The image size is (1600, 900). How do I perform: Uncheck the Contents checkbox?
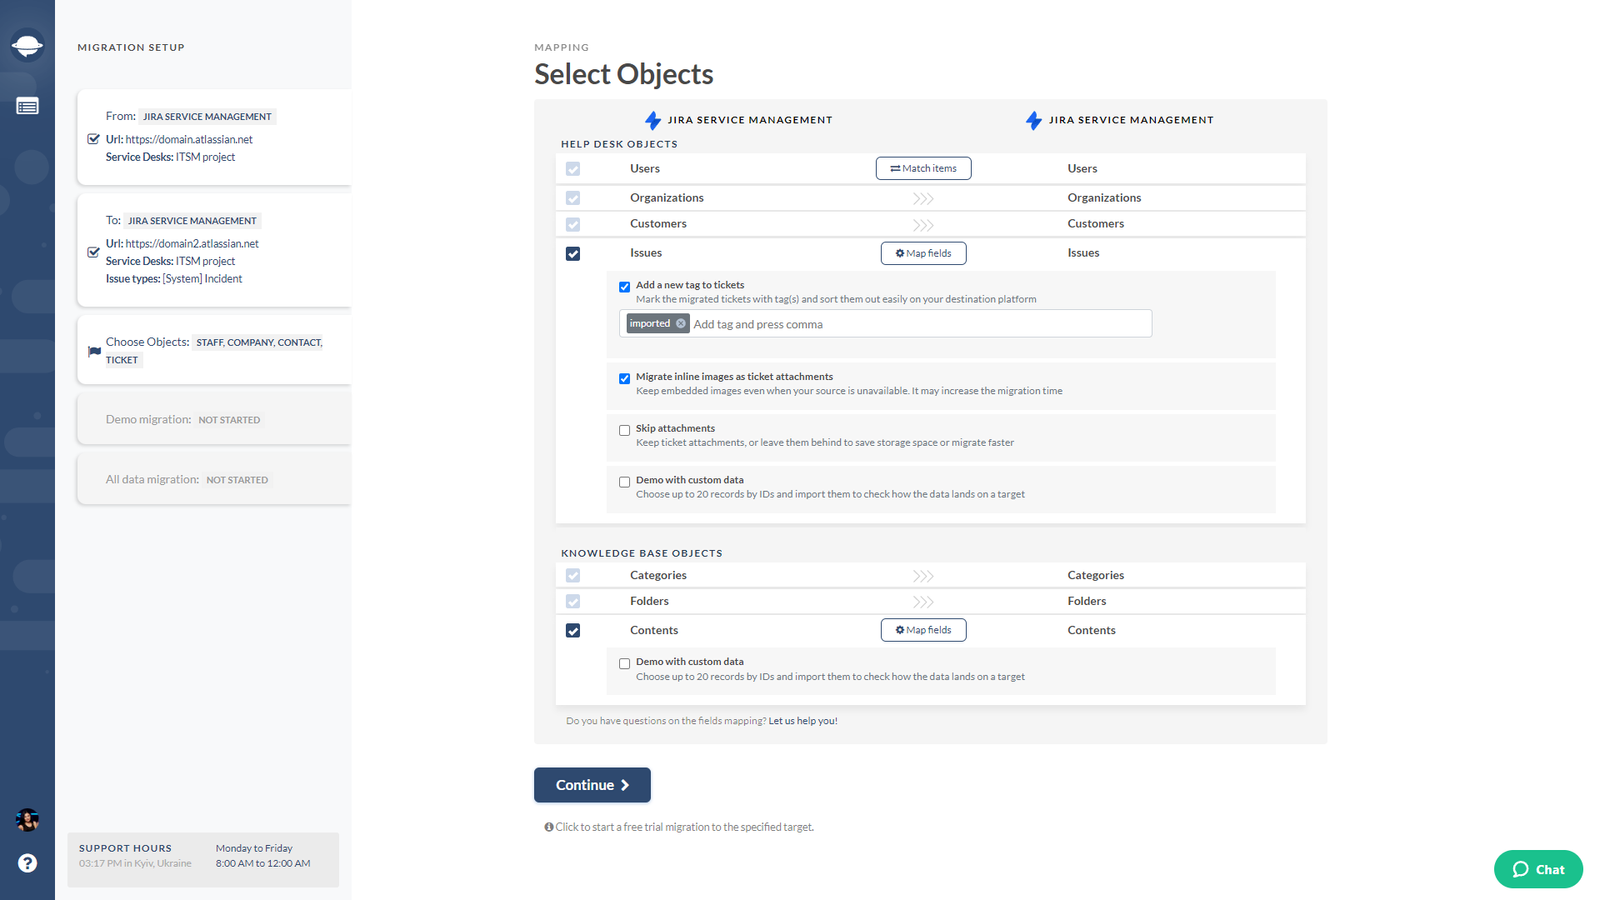[573, 630]
